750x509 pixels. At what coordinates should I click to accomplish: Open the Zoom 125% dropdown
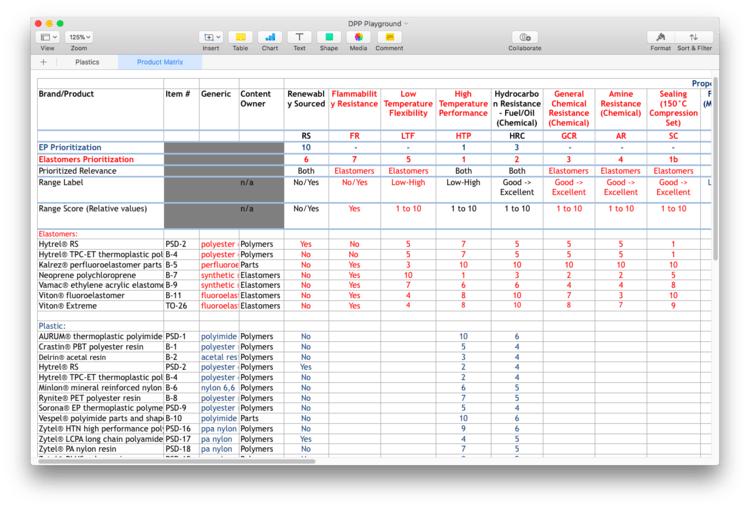[79, 37]
